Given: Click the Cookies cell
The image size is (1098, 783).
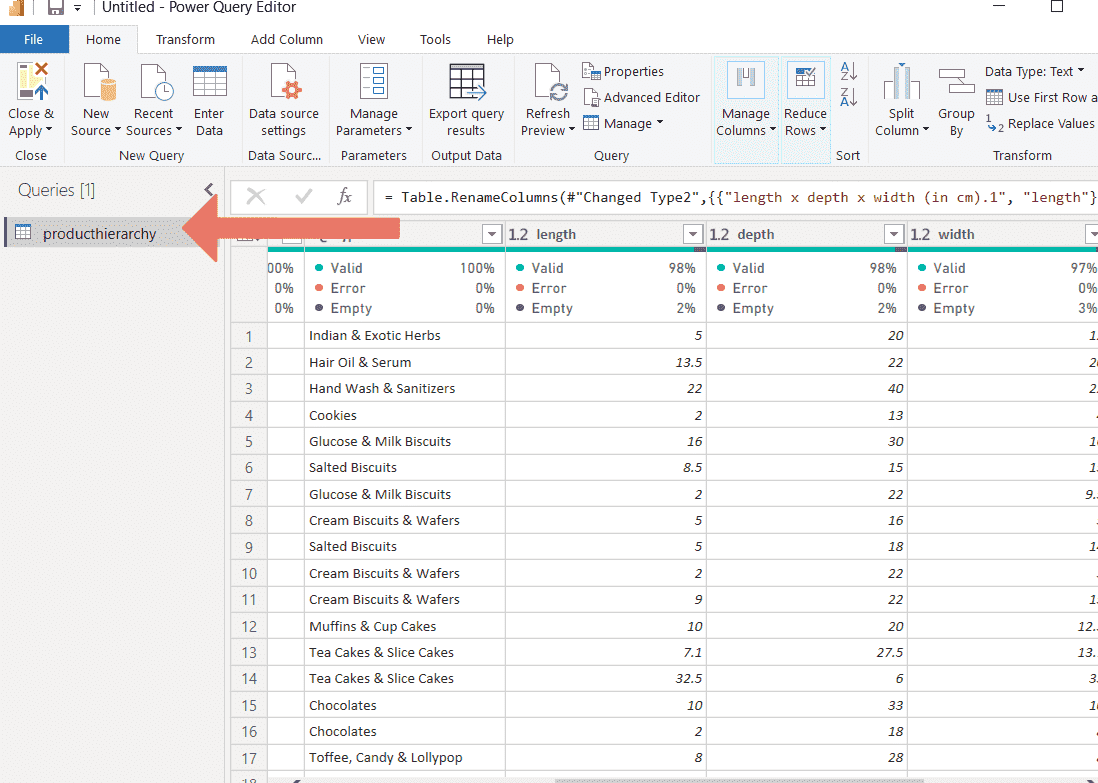Looking at the screenshot, I should click(x=405, y=415).
